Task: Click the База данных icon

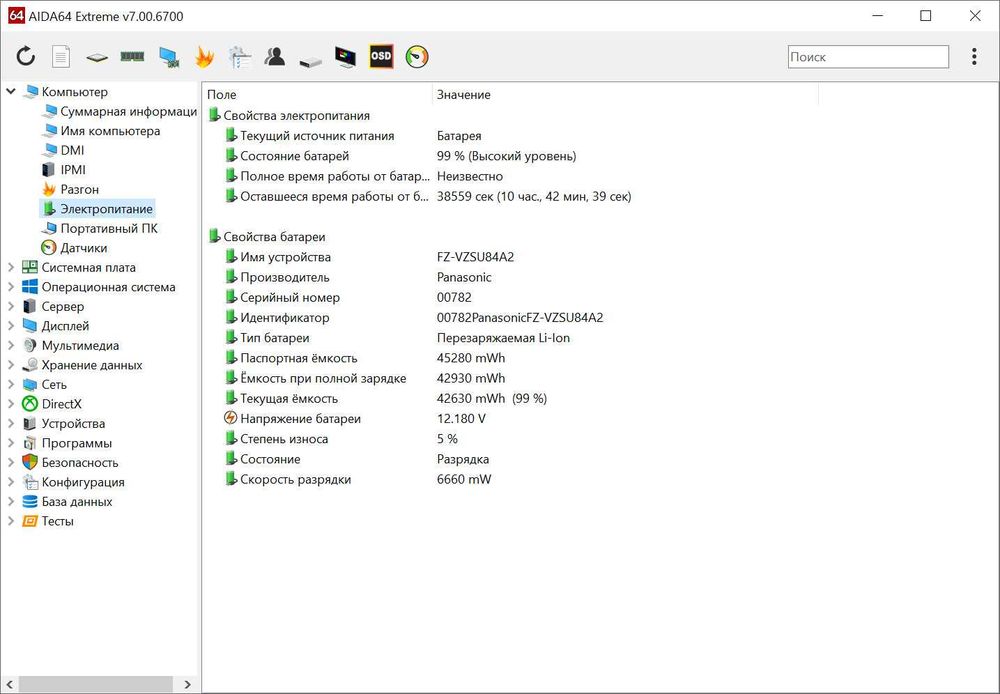Action: point(30,501)
